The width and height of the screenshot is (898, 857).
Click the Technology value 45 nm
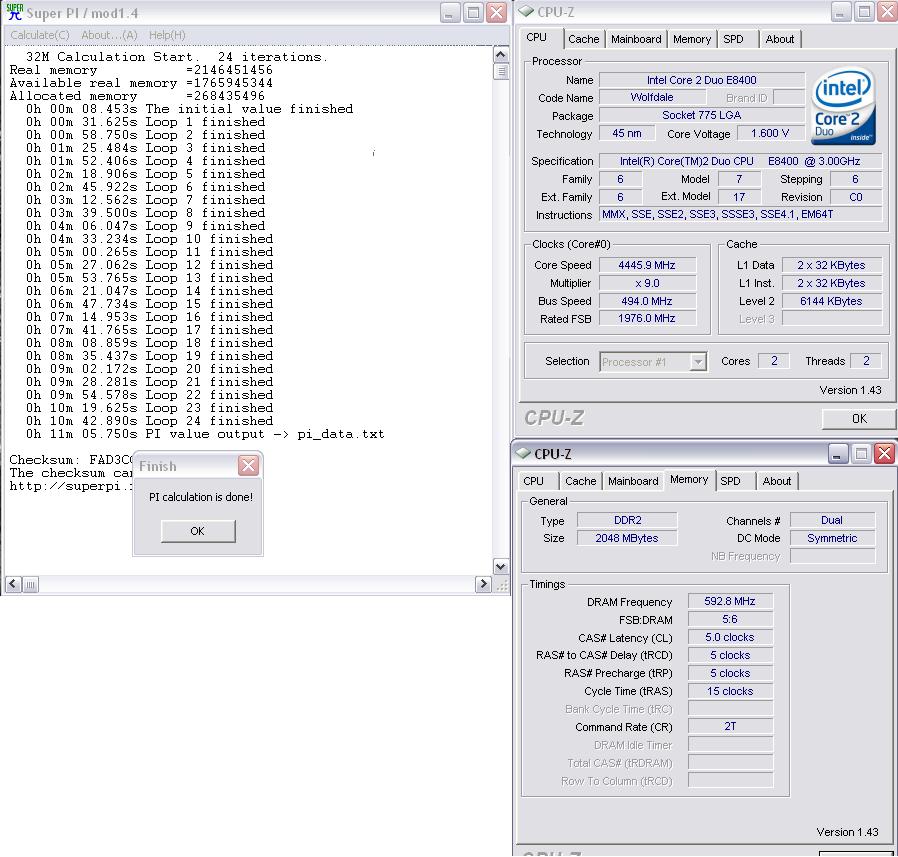627,133
